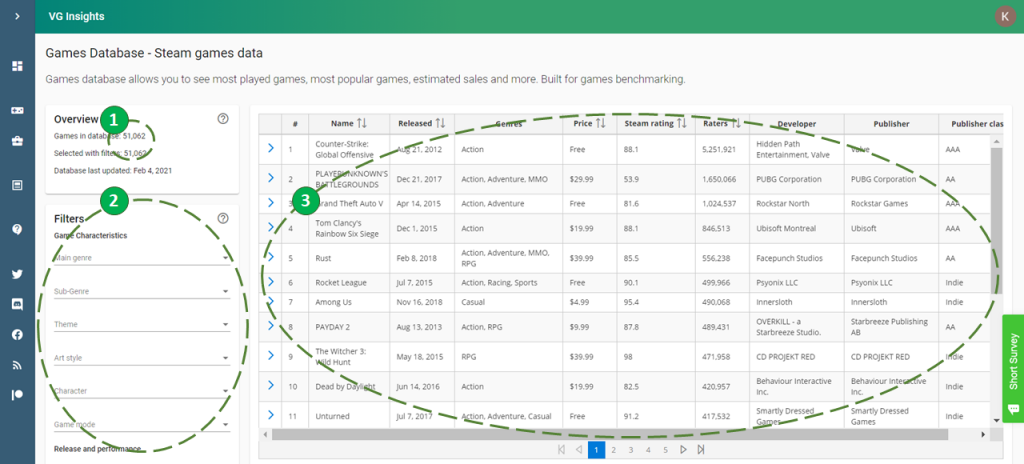Open the Main genre dropdown
The image size is (1024, 464).
142,258
